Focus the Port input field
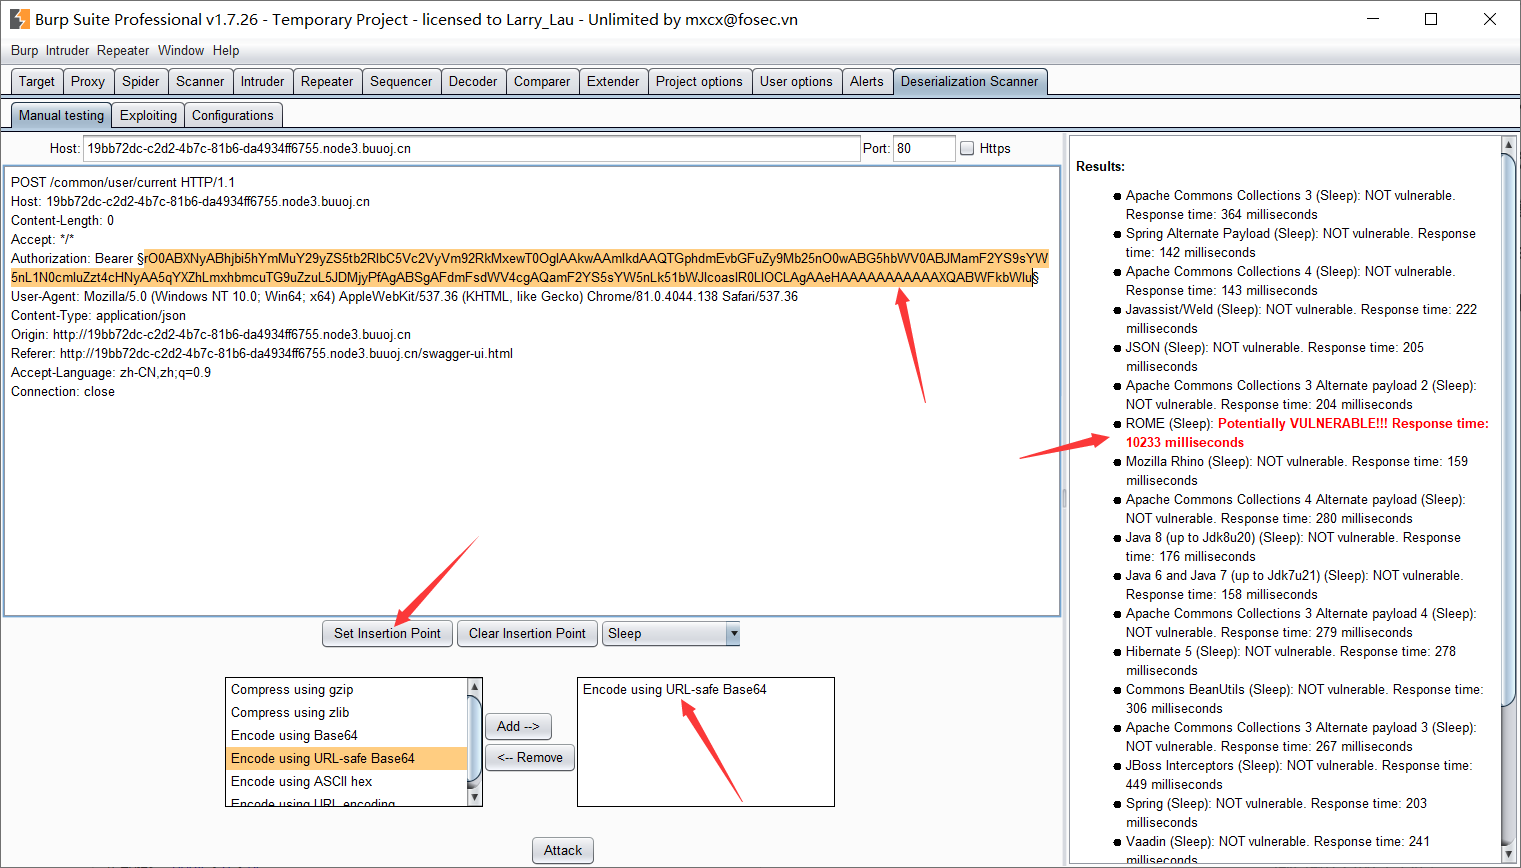The width and height of the screenshot is (1521, 868). [924, 148]
